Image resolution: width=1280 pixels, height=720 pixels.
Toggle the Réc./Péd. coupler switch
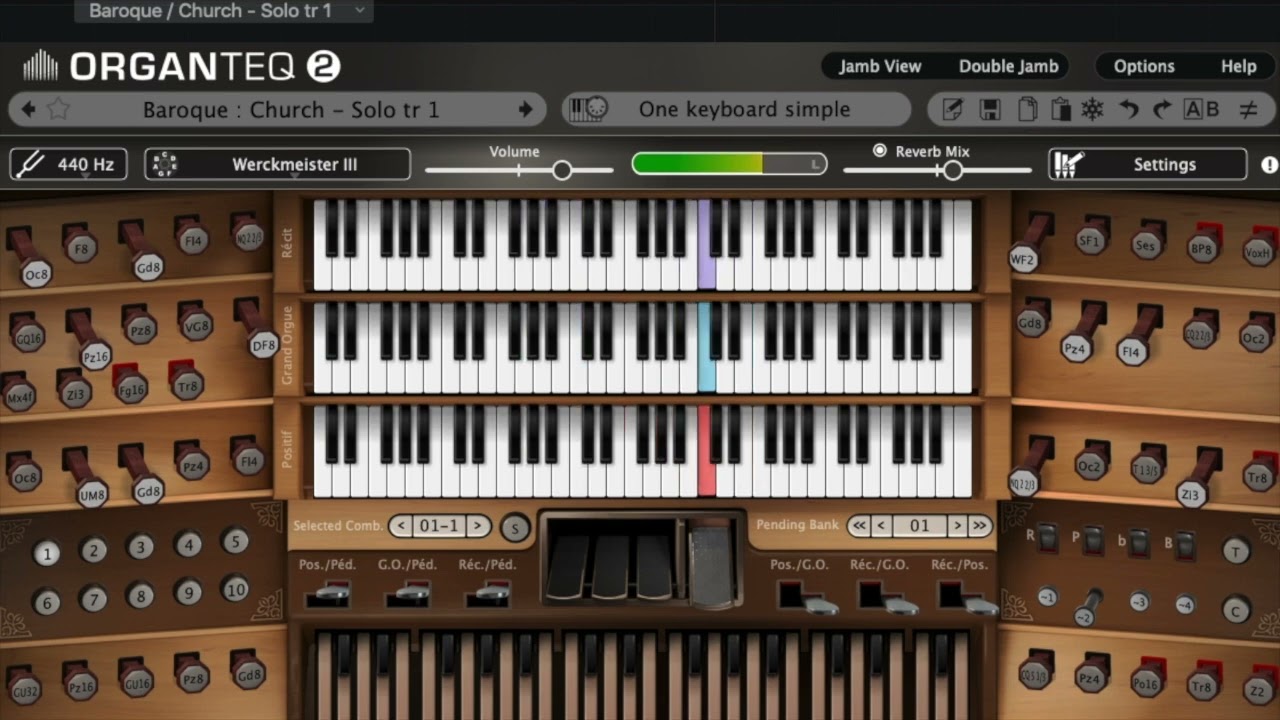point(487,594)
